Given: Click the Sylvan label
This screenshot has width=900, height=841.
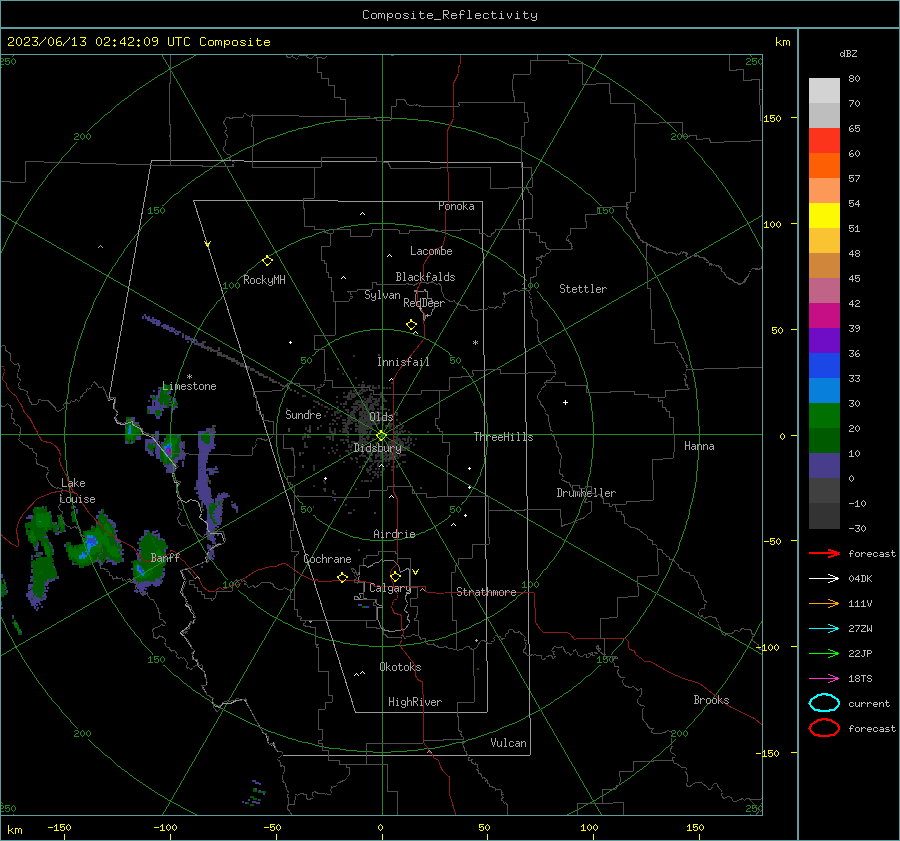Looking at the screenshot, I should pos(382,295).
